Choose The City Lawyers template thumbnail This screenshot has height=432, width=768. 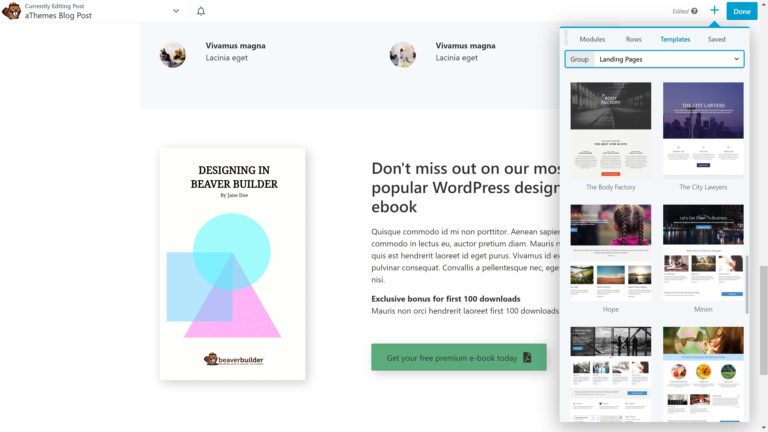703,128
